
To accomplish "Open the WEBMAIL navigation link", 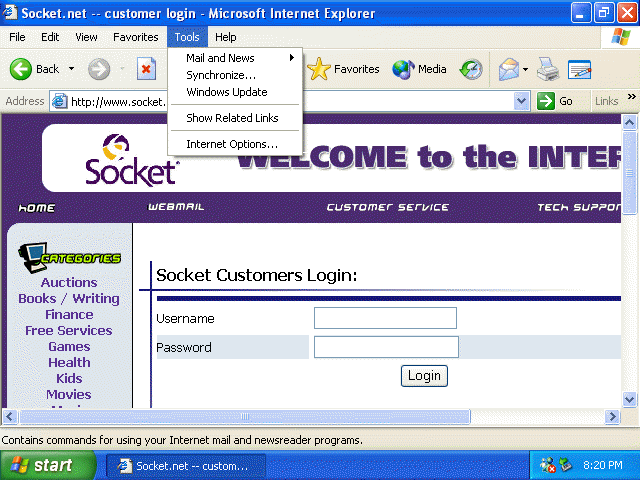I will (x=176, y=207).
